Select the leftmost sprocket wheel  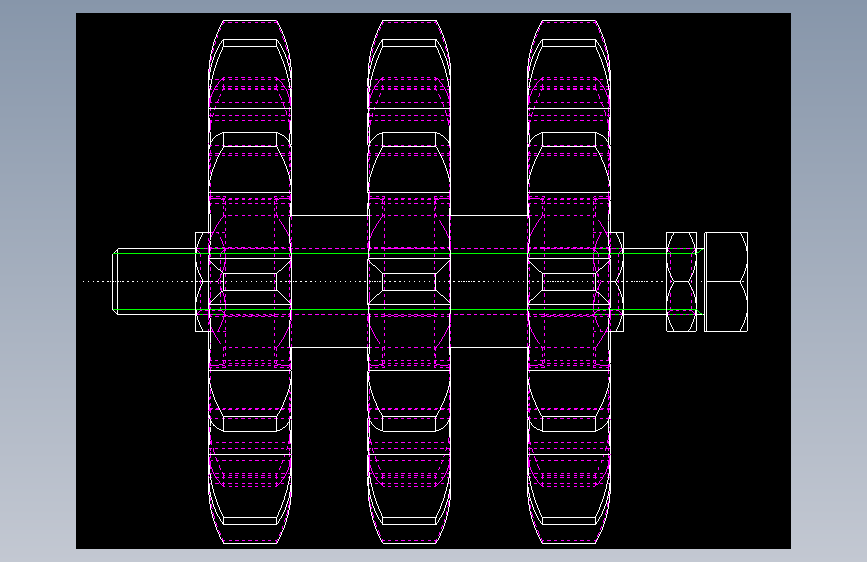coord(250,282)
